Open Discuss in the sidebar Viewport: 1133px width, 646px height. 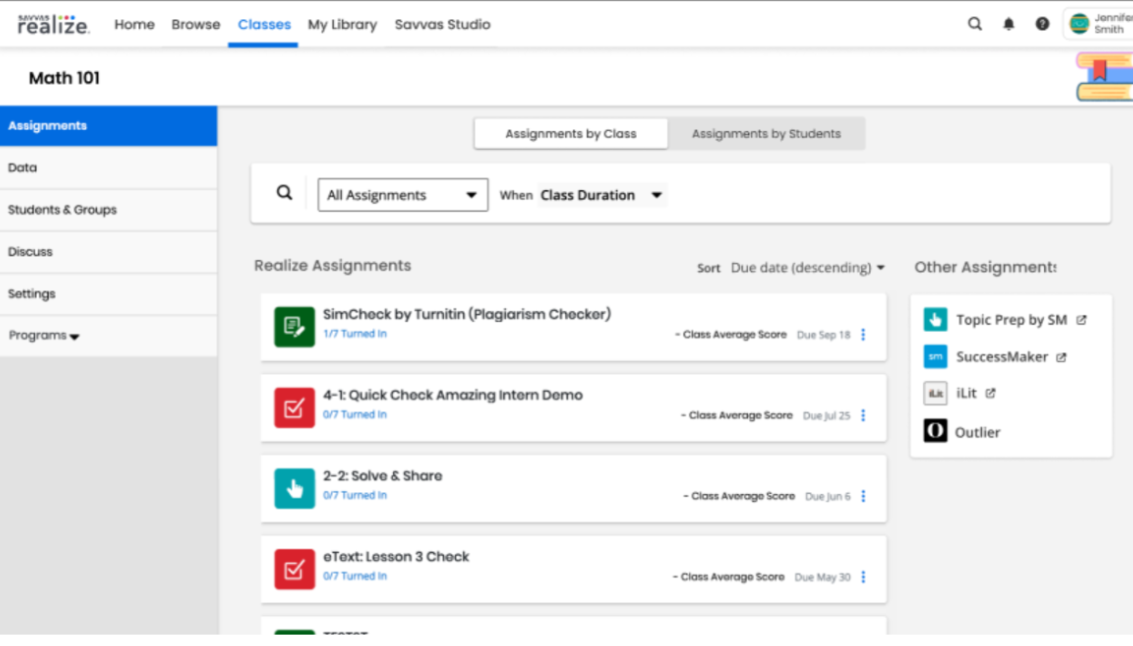point(108,251)
